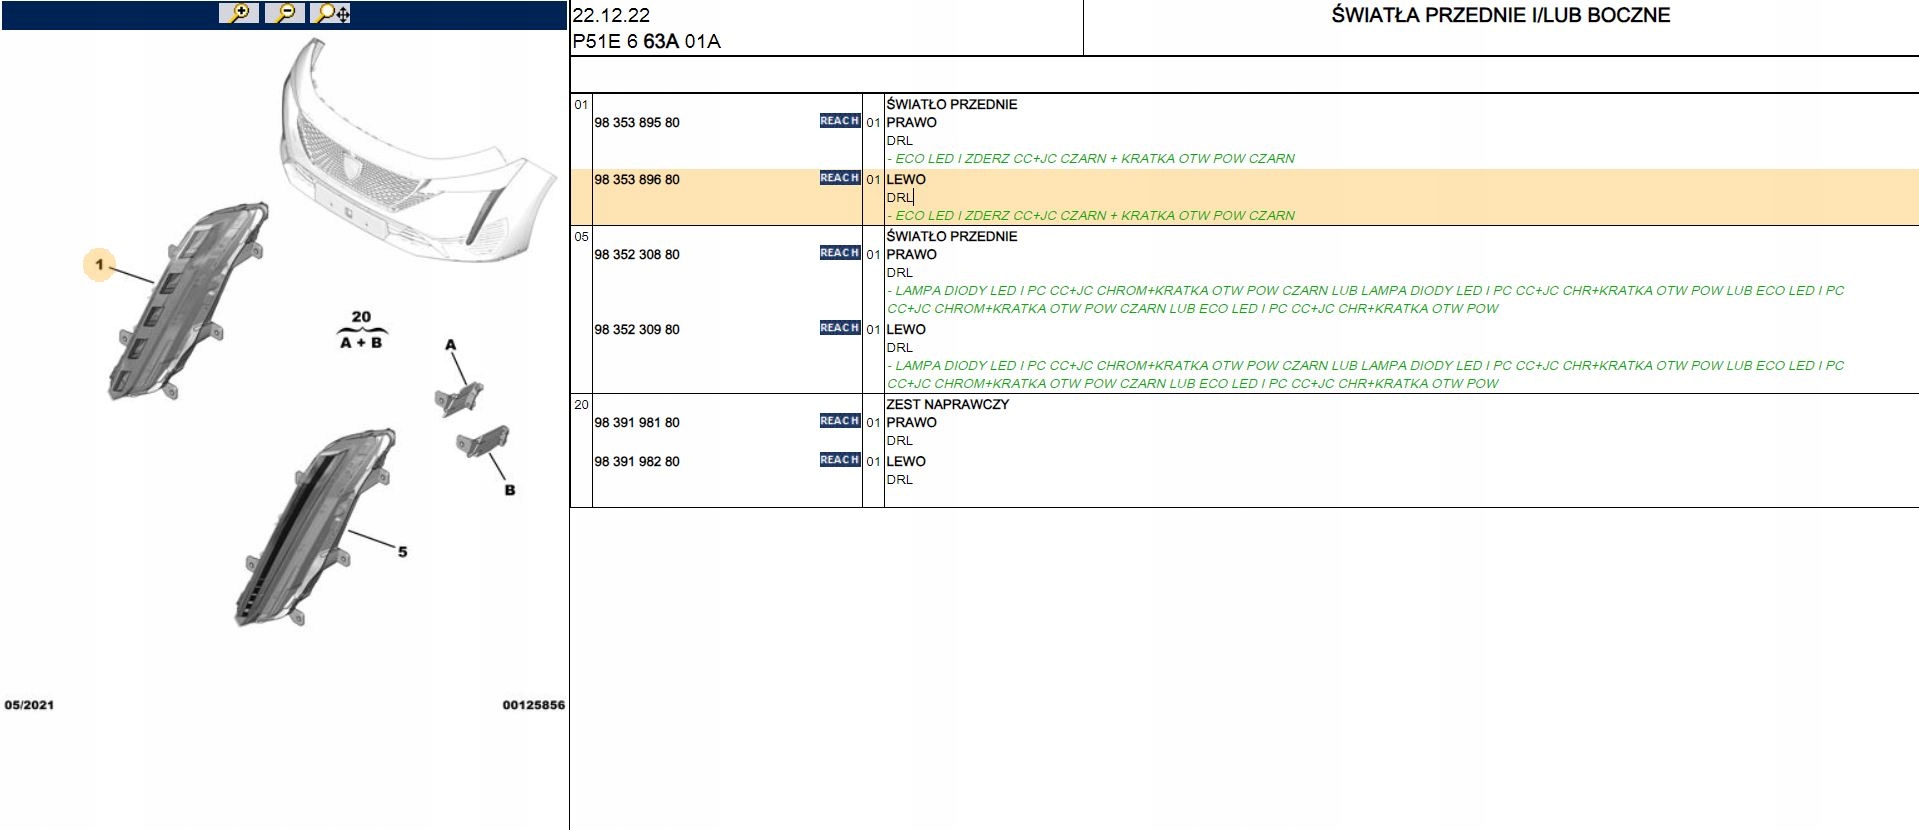The image size is (1919, 830).
Task: Select part number 98 391 981 80
Action: tap(637, 423)
